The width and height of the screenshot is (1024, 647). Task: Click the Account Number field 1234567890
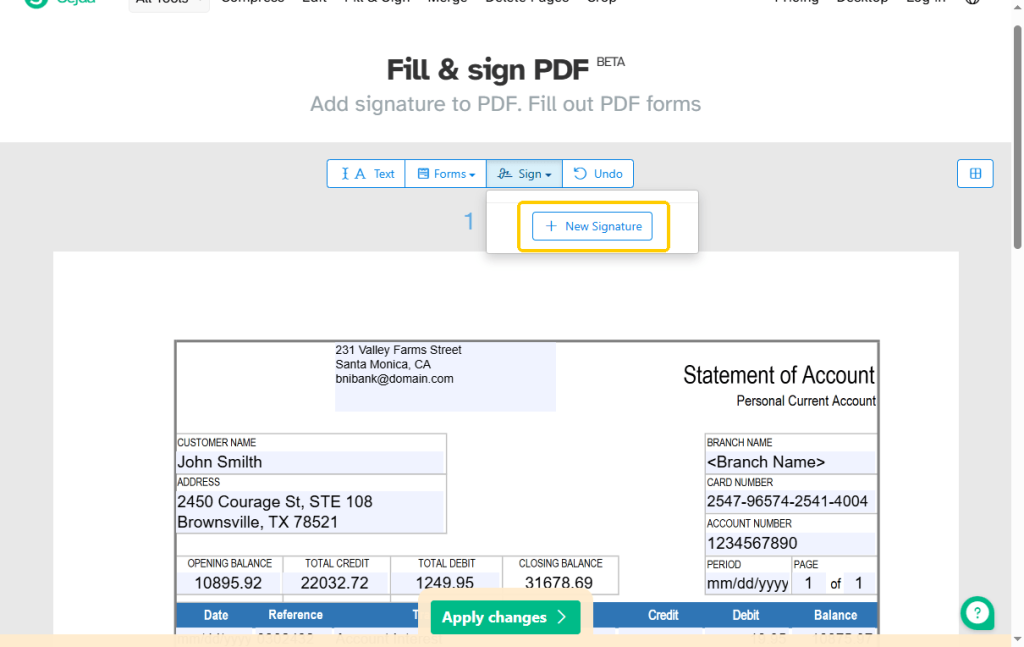(x=791, y=543)
